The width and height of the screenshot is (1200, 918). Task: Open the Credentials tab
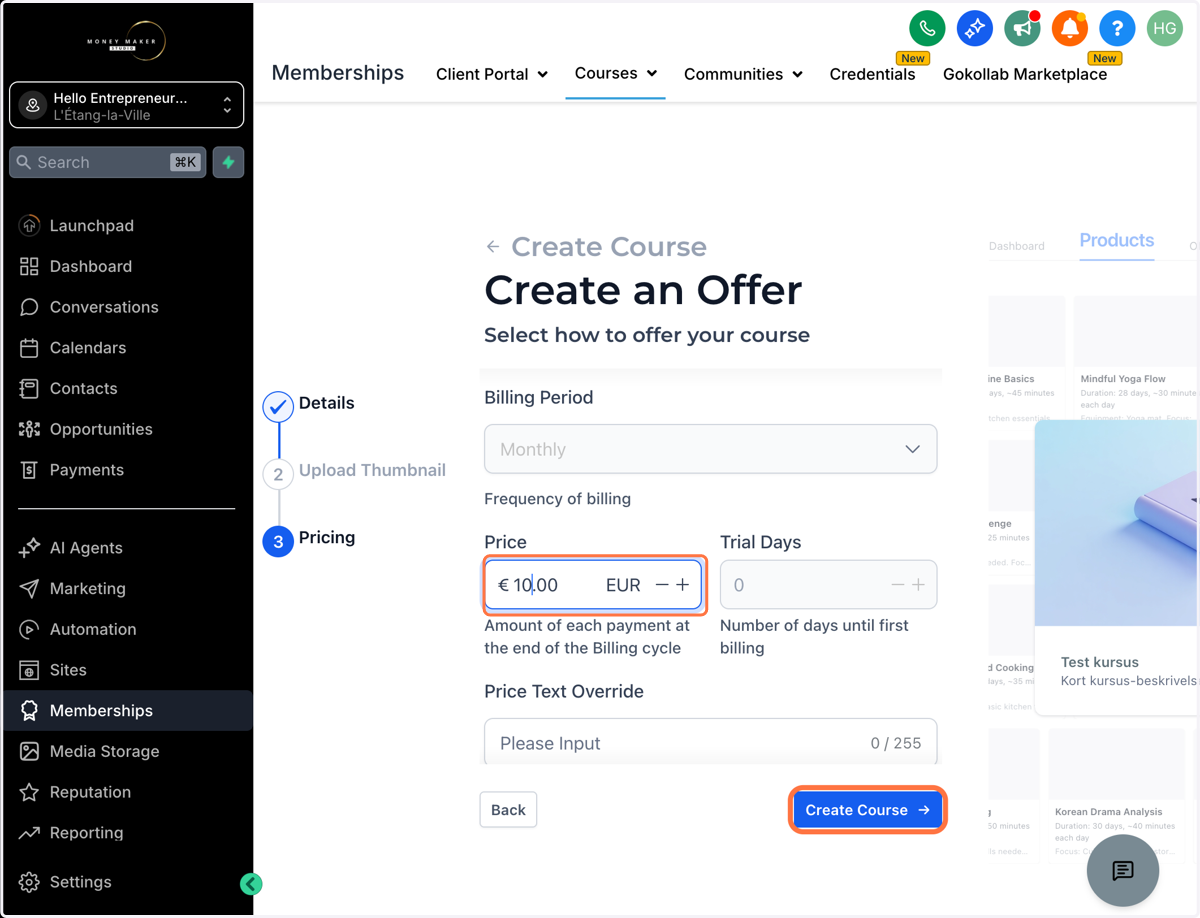[x=872, y=74]
